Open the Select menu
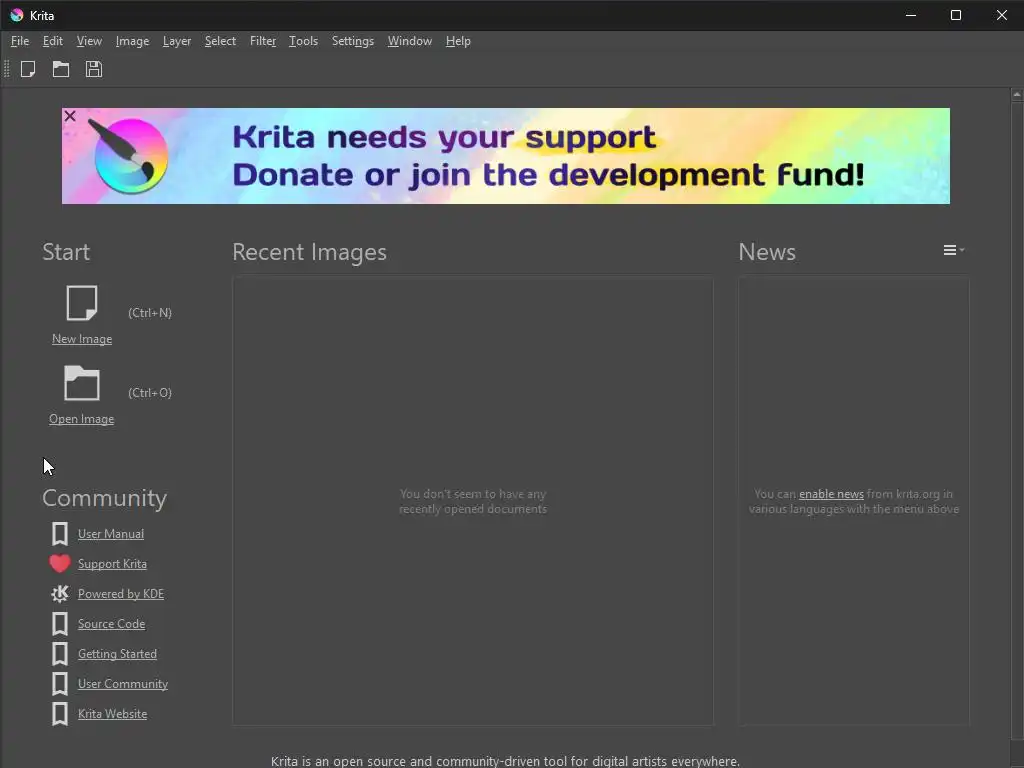Viewport: 1024px width, 768px height. 220,41
